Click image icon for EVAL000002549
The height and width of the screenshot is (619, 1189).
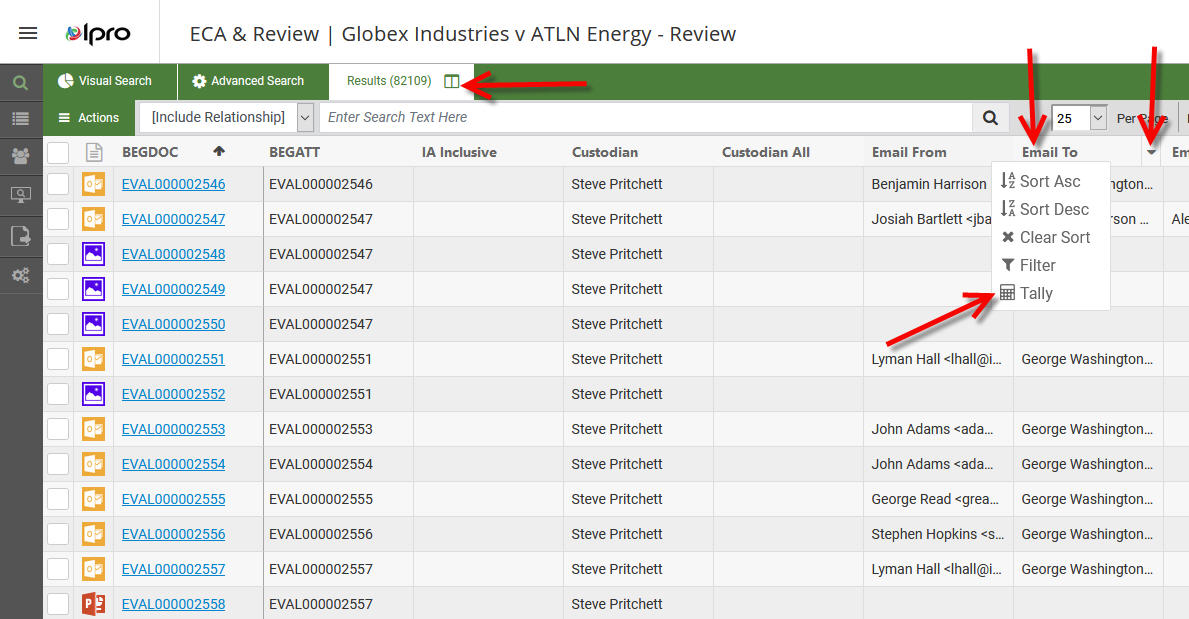click(93, 289)
